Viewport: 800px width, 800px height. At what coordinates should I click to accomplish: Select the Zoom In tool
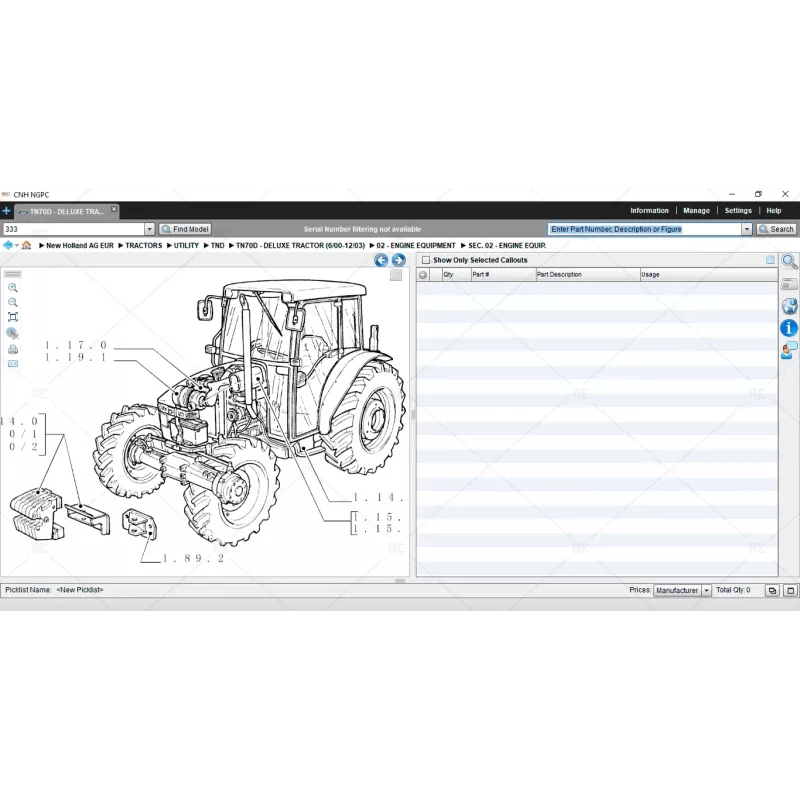click(x=13, y=288)
